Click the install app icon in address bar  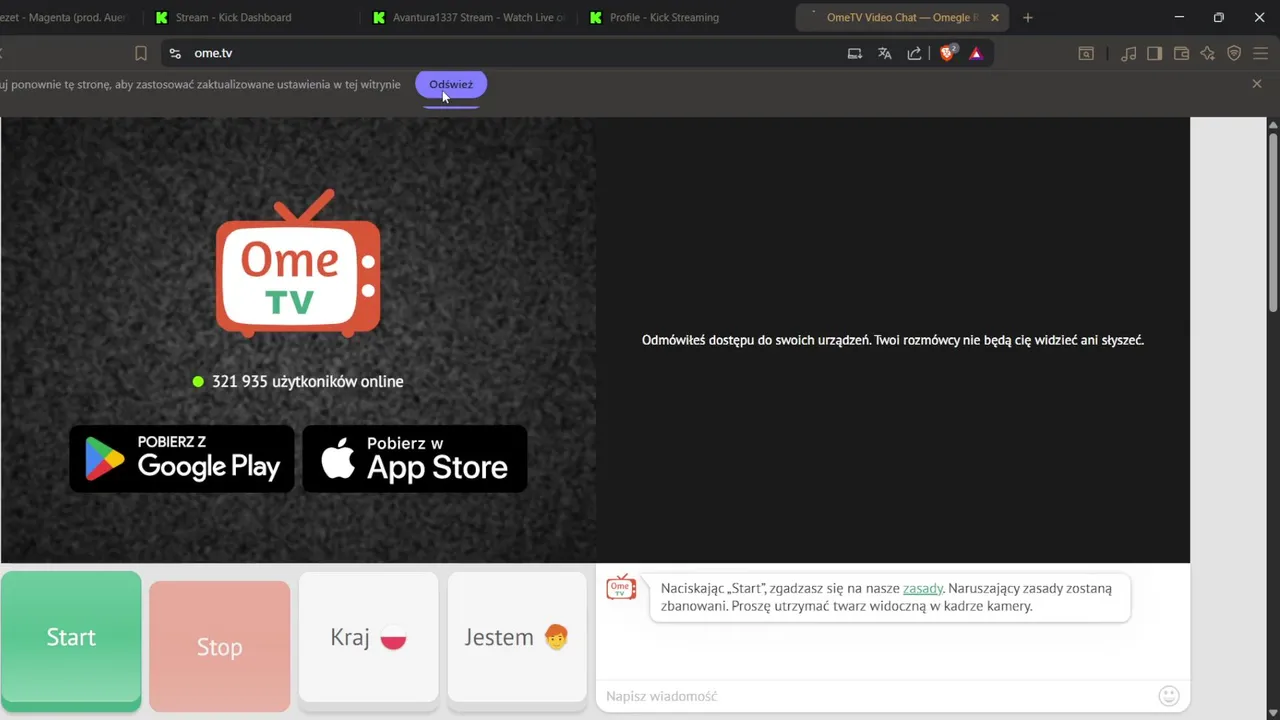[x=855, y=54]
